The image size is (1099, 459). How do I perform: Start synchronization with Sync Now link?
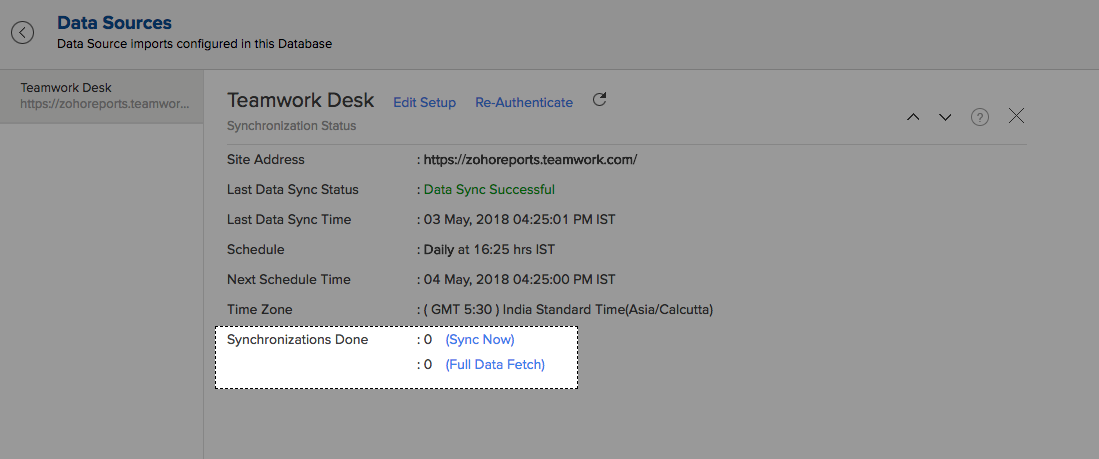[x=480, y=339]
